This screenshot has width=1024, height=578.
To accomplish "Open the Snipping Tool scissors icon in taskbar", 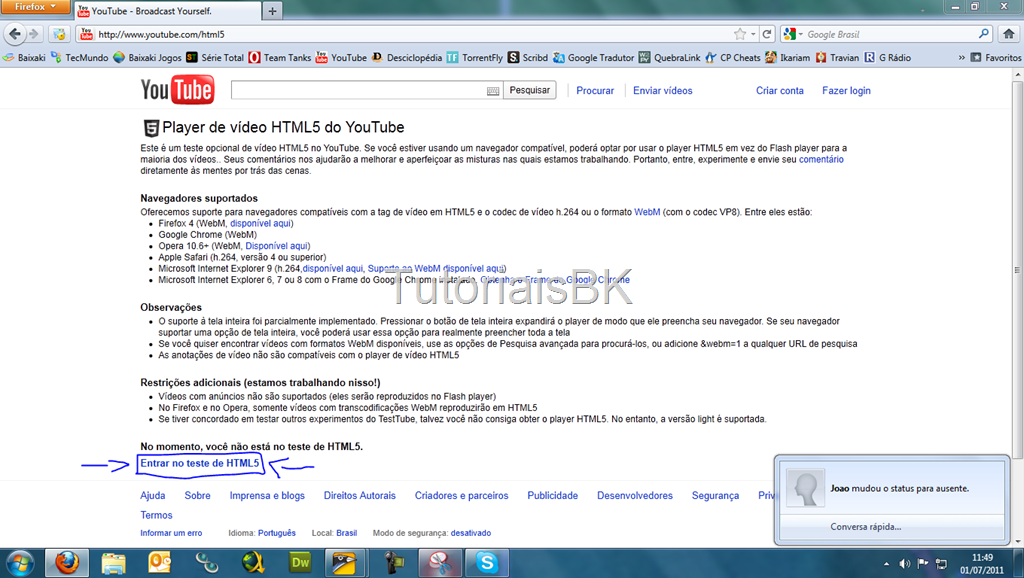I will (440, 563).
